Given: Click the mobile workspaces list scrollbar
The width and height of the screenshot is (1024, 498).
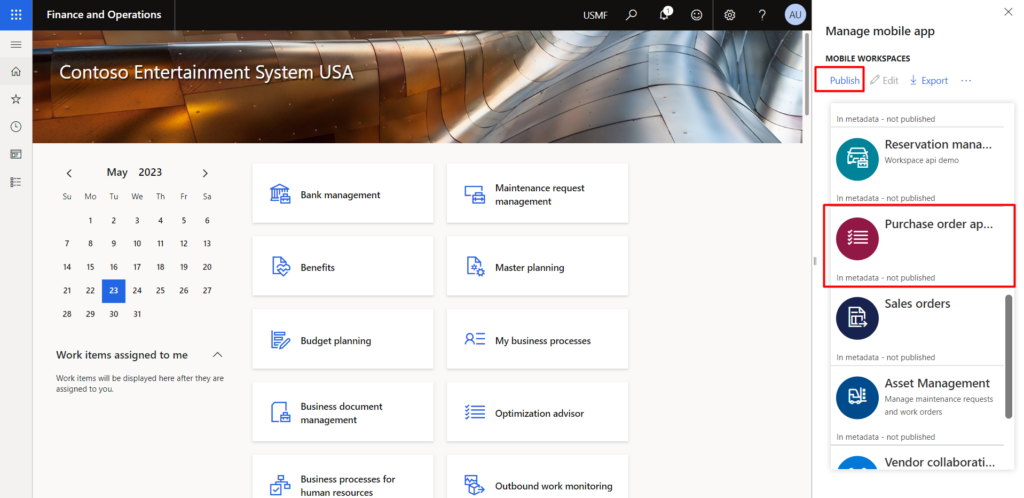Looking at the screenshot, I should click(1009, 356).
